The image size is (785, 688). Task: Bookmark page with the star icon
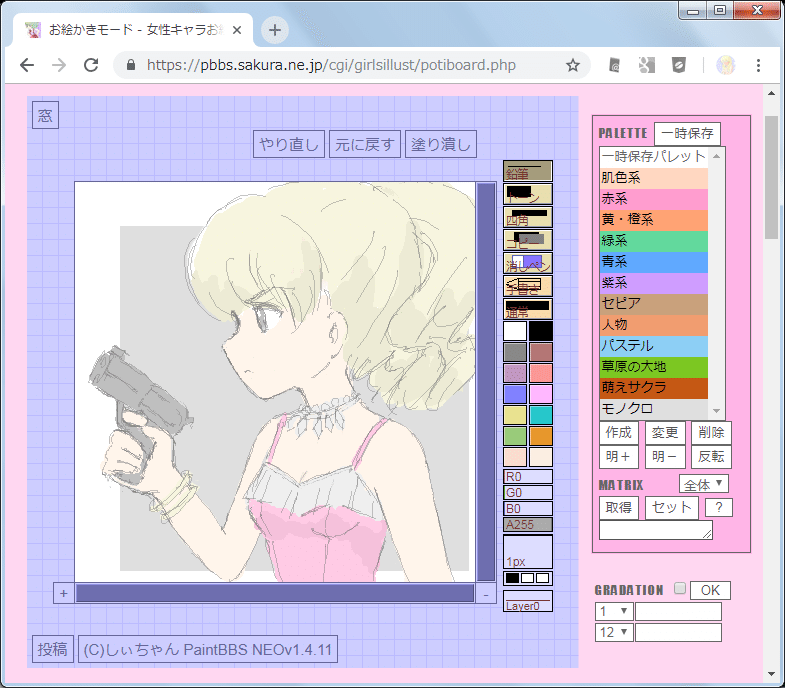pyautogui.click(x=573, y=65)
